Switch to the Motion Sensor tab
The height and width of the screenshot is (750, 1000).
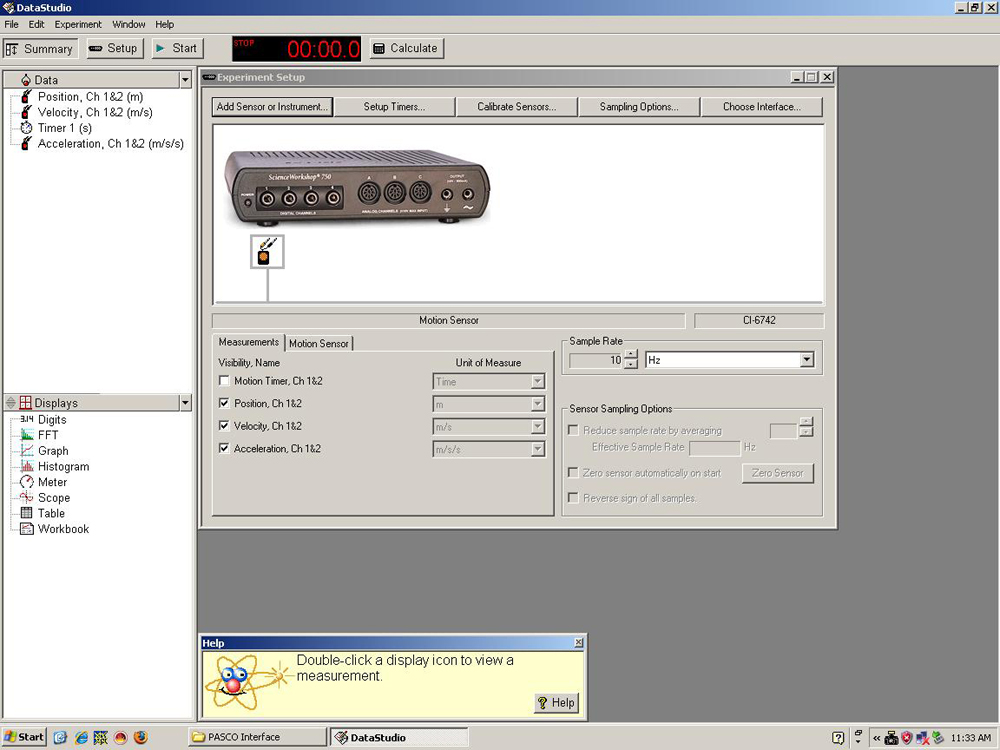(x=319, y=343)
